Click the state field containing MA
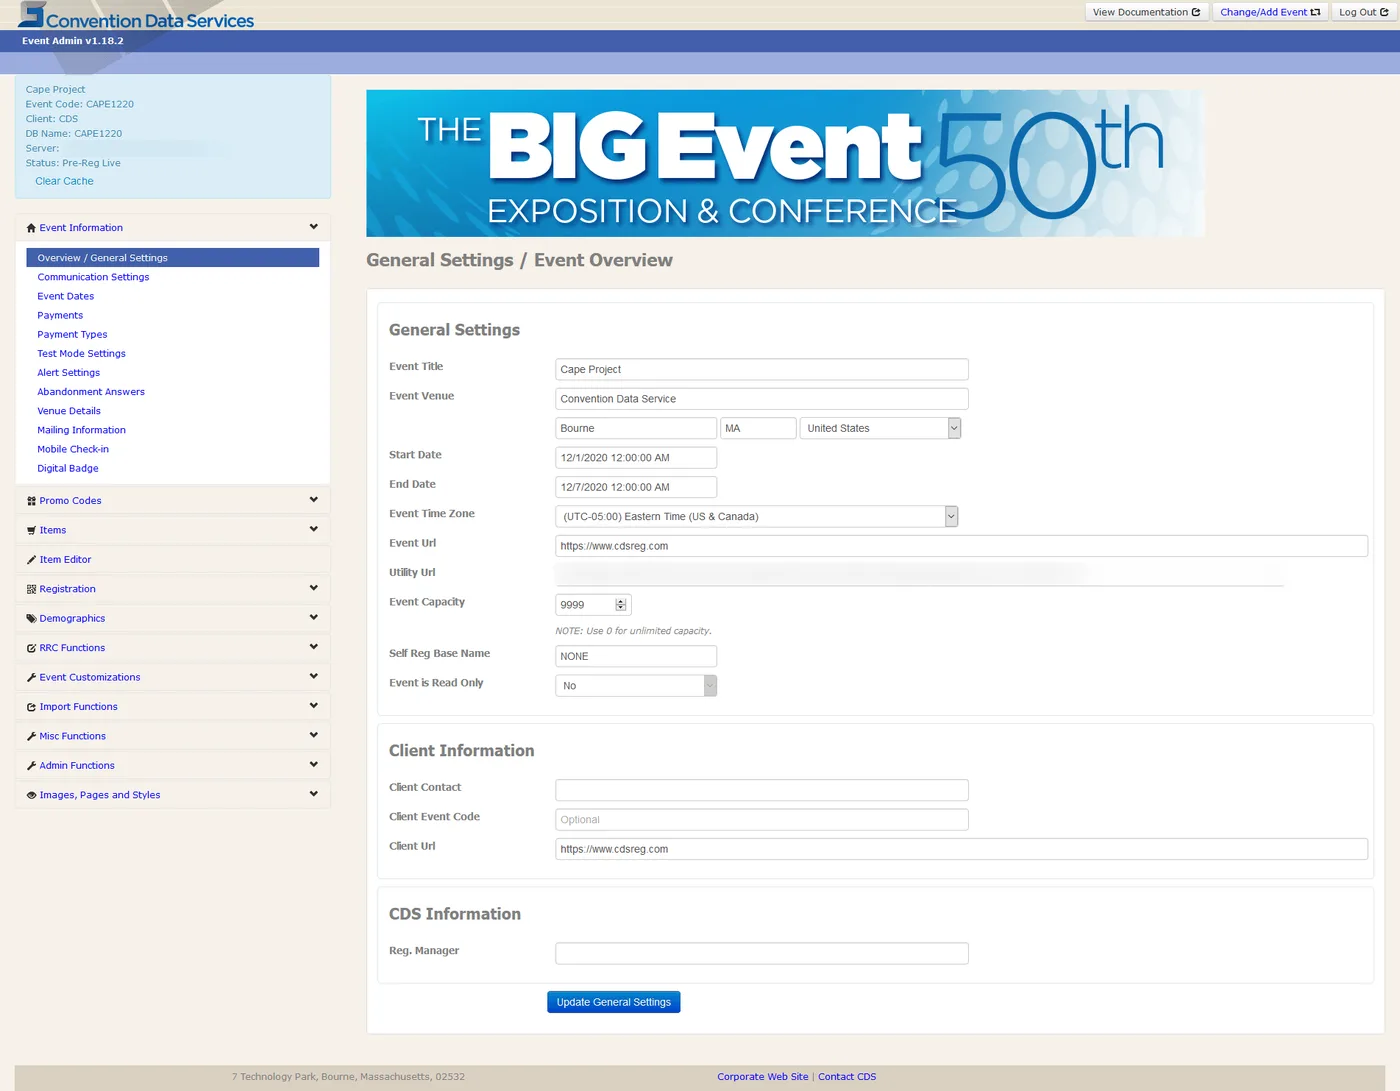 point(758,428)
